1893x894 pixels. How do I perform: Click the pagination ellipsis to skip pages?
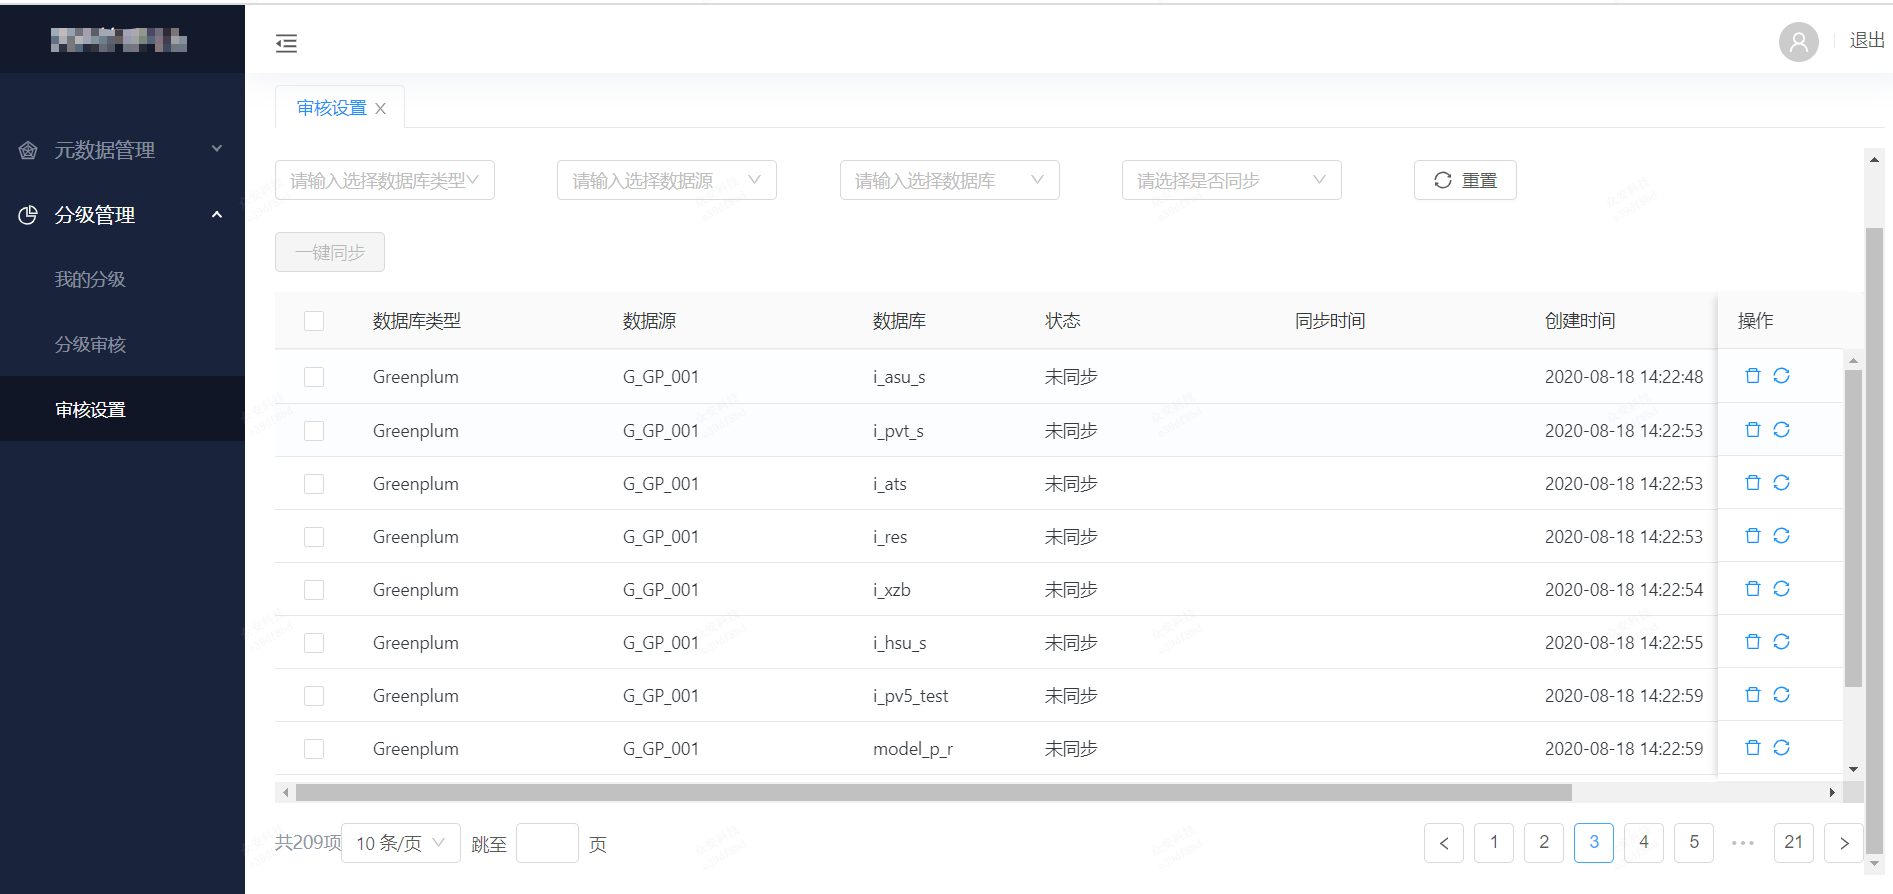1743,843
